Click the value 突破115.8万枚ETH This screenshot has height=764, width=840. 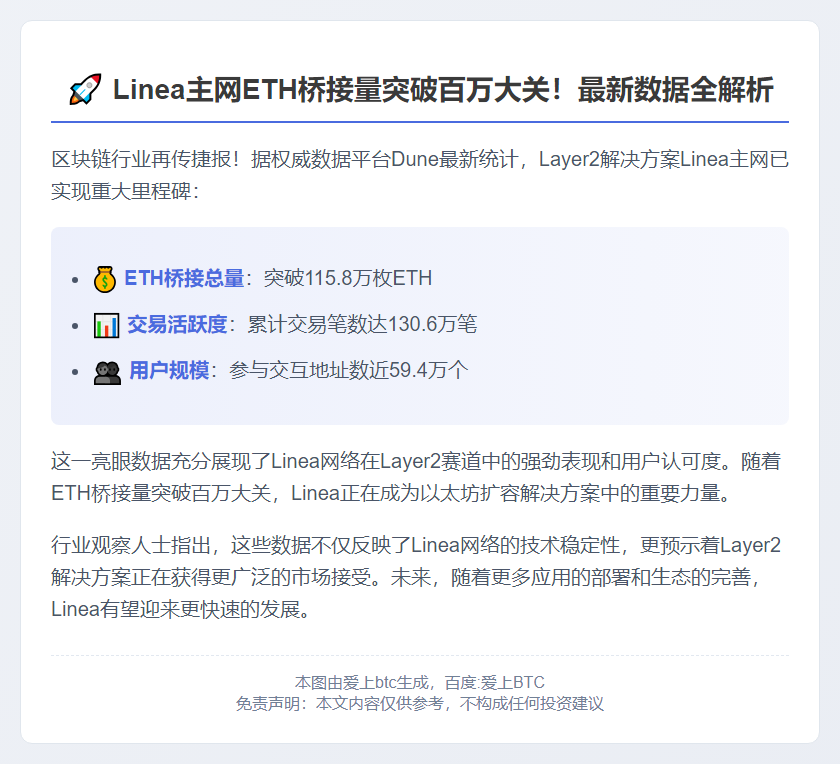(348, 279)
